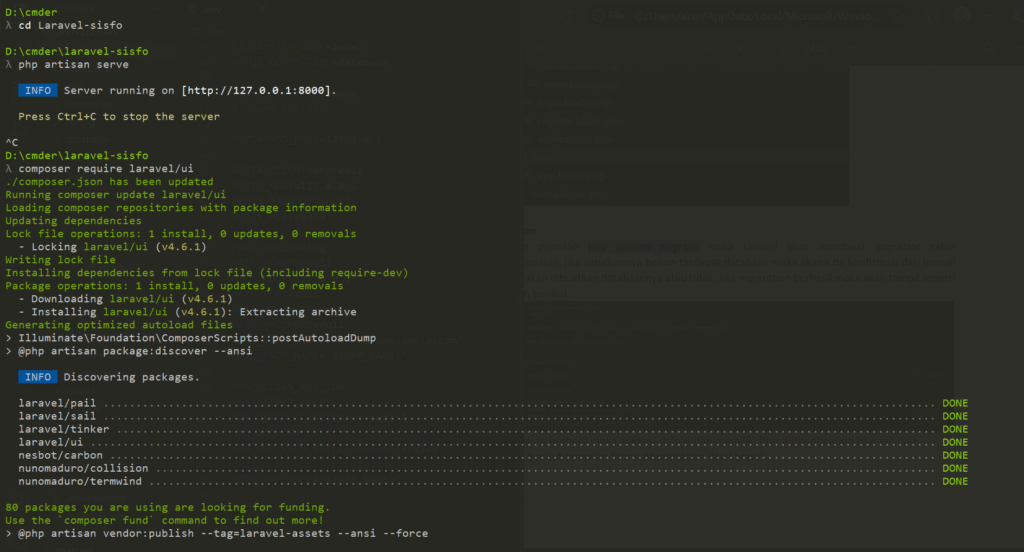Open the http://127.0.0.1:8000 server URL
Screen dimensions: 1024x552
coord(258,91)
